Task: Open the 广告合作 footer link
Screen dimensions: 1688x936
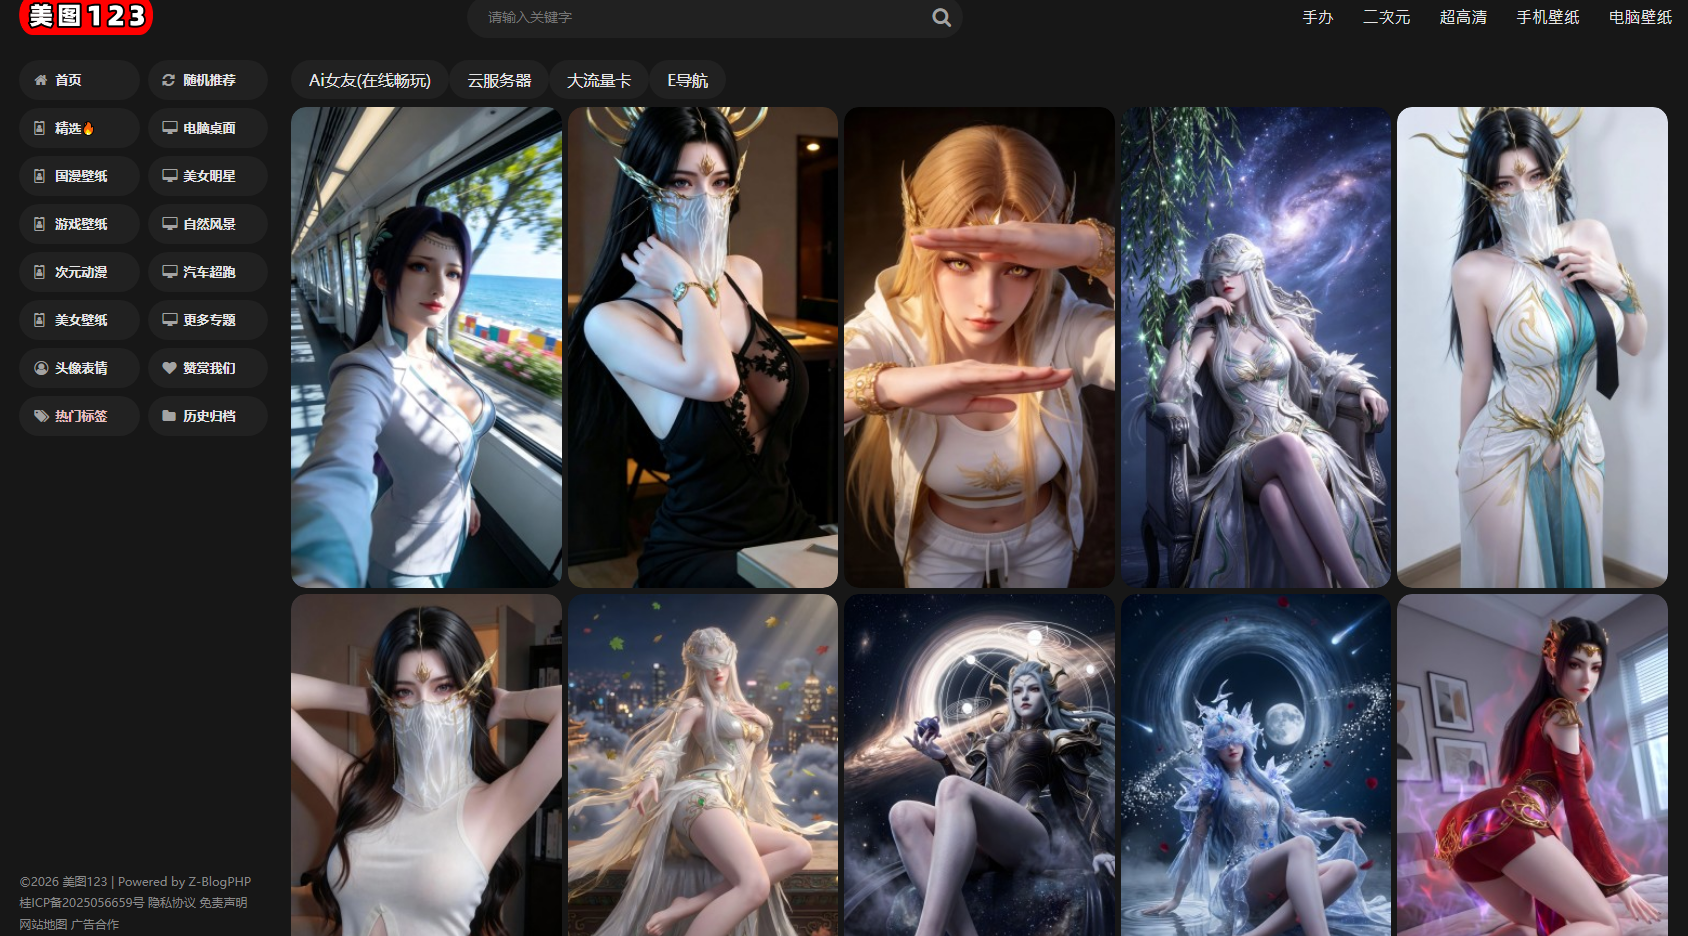Action: click(x=95, y=924)
